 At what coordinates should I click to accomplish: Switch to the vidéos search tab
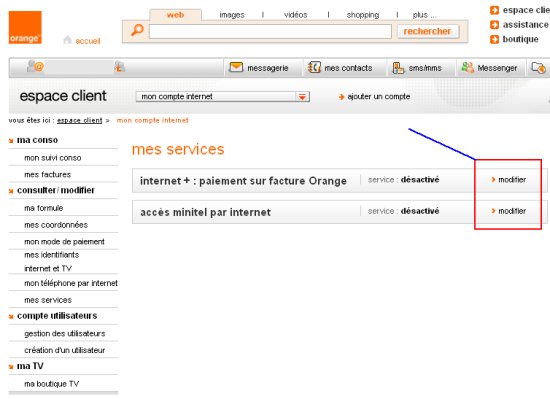(x=295, y=15)
